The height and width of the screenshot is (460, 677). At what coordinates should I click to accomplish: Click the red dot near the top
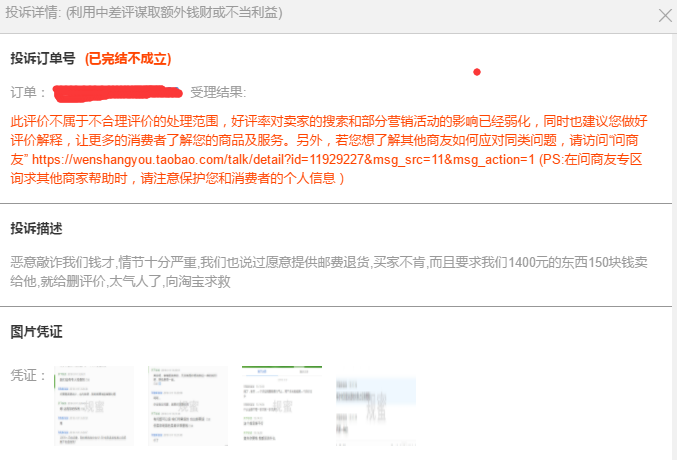click(x=477, y=72)
